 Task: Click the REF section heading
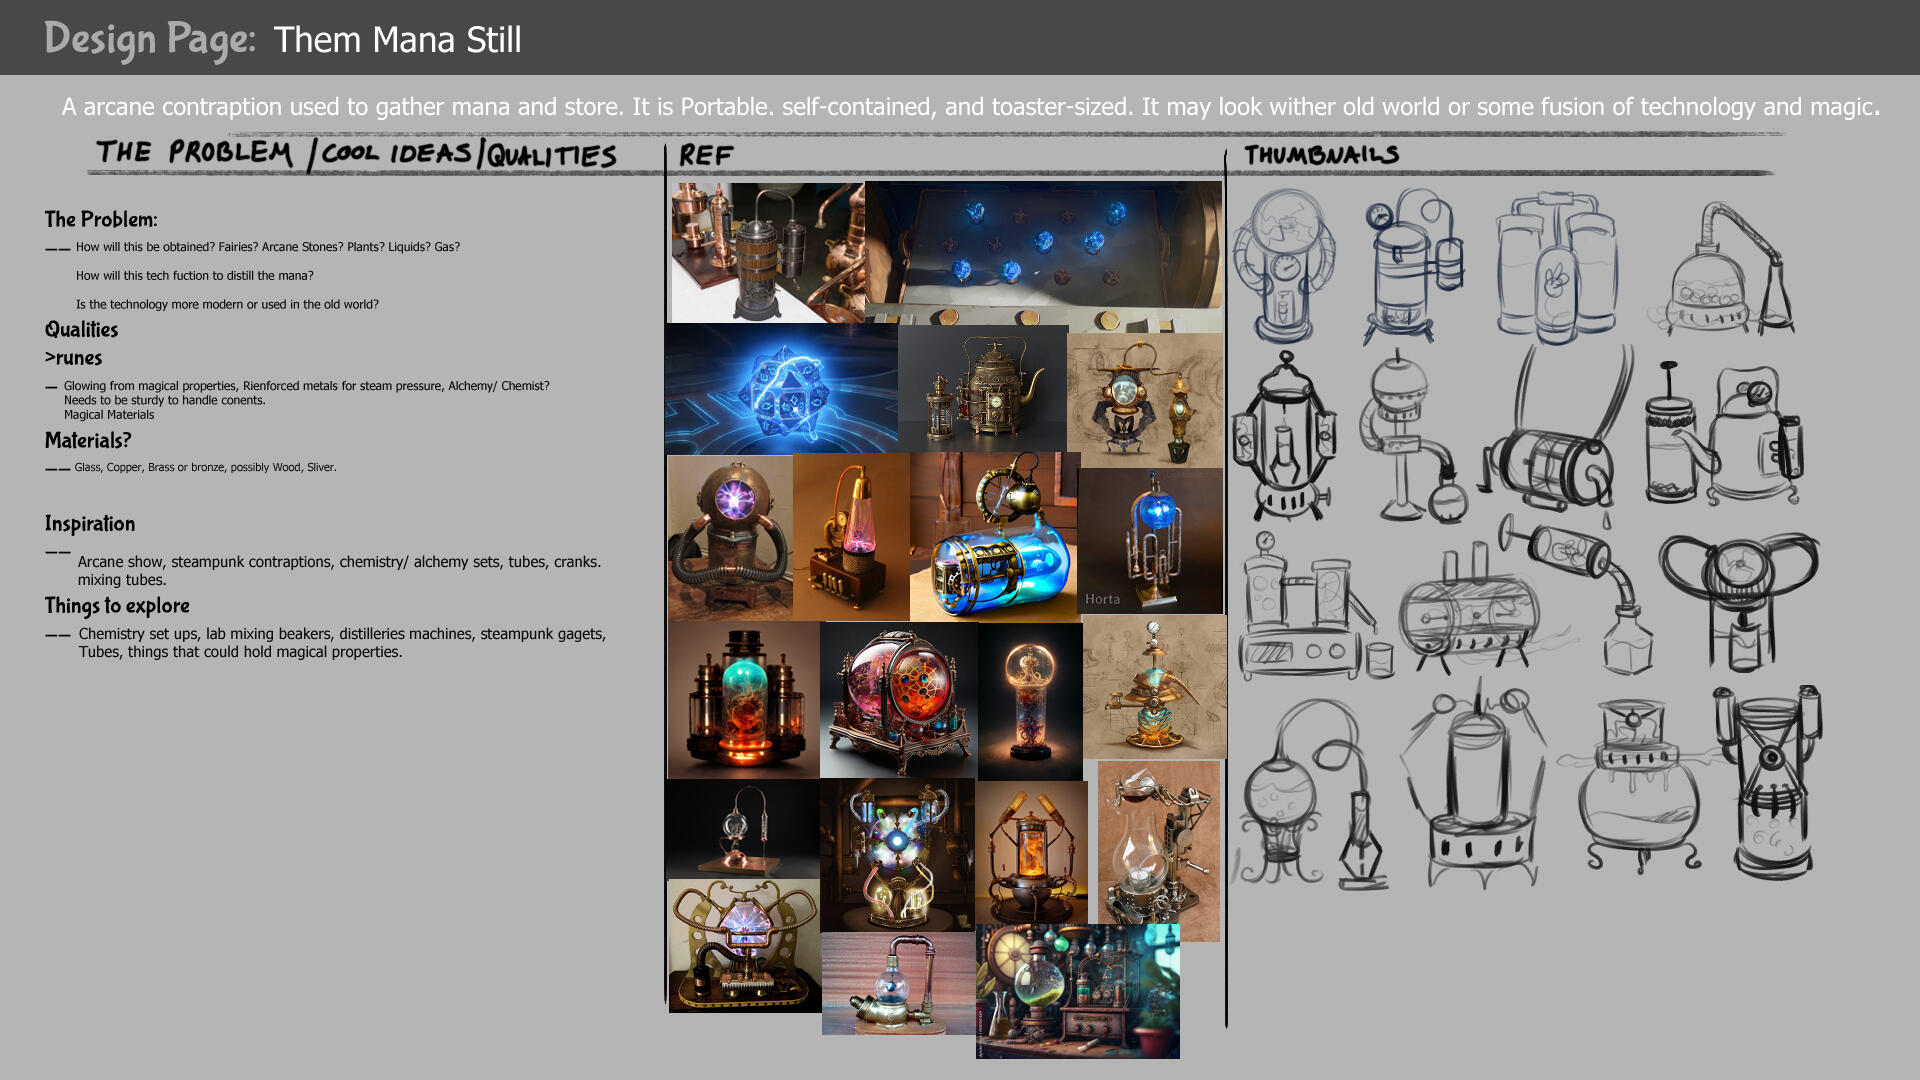pos(706,156)
